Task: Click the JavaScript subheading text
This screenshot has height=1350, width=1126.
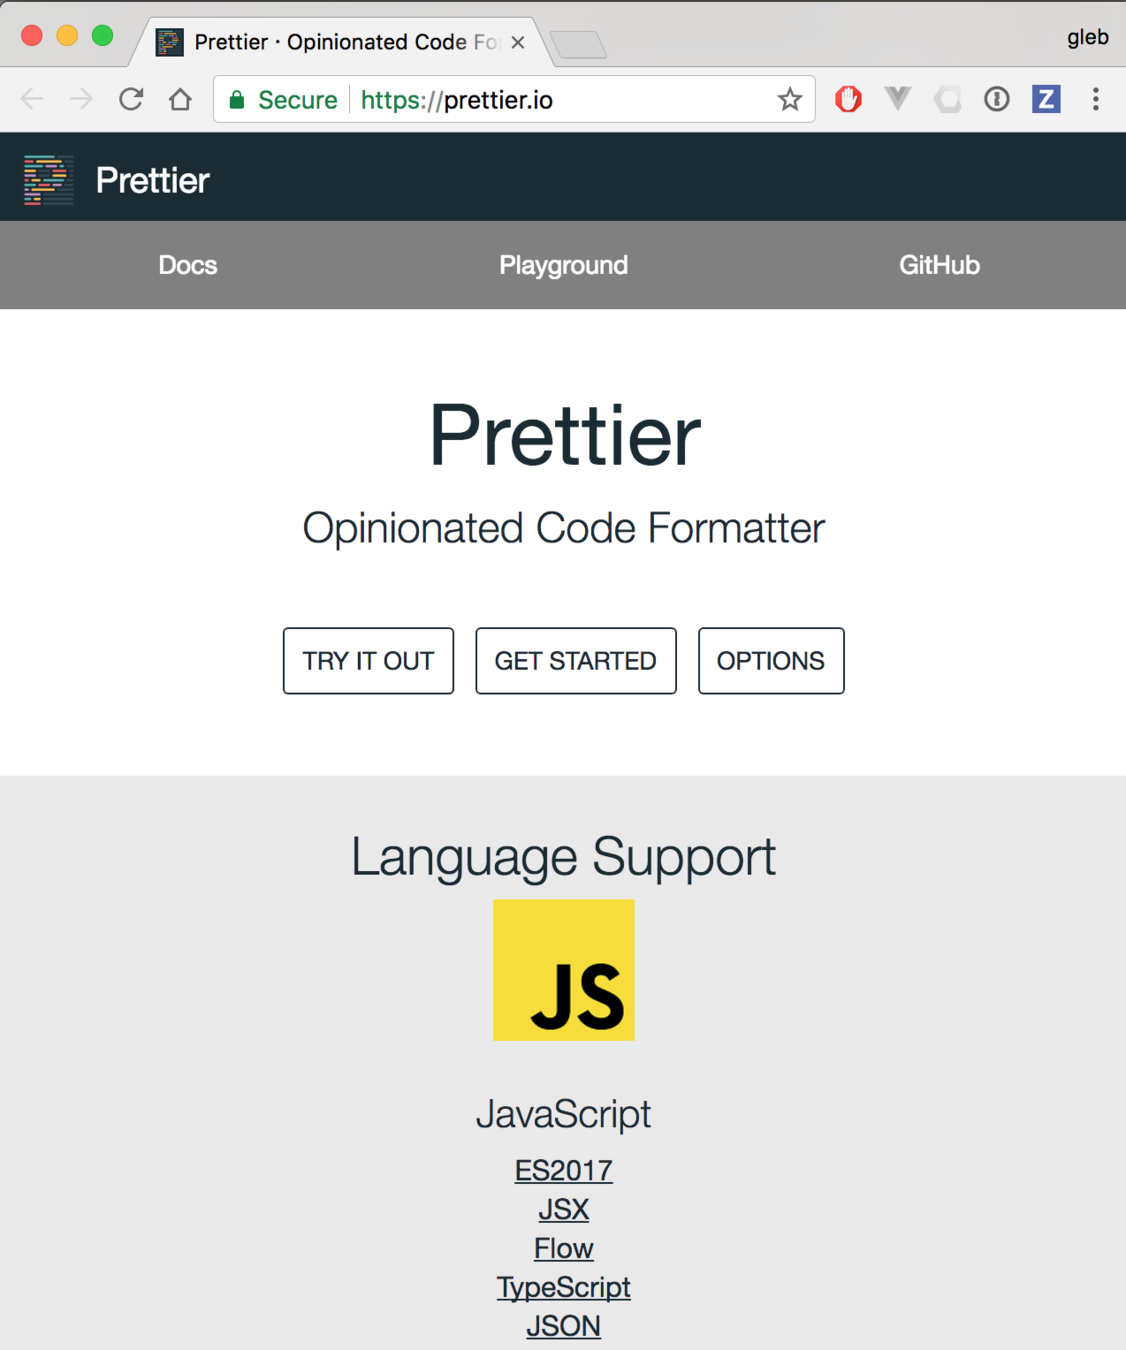Action: tap(564, 1114)
